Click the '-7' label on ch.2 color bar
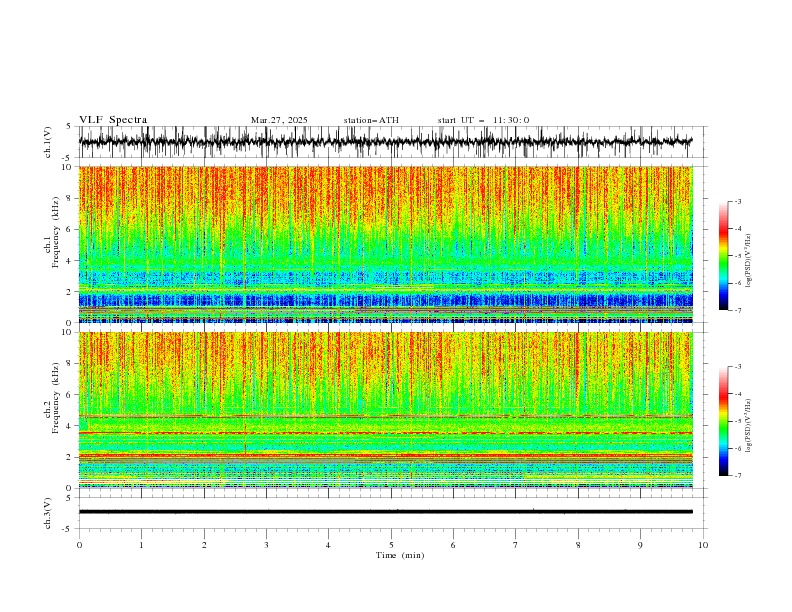Viewport: 792px width, 612px height. tap(737, 475)
